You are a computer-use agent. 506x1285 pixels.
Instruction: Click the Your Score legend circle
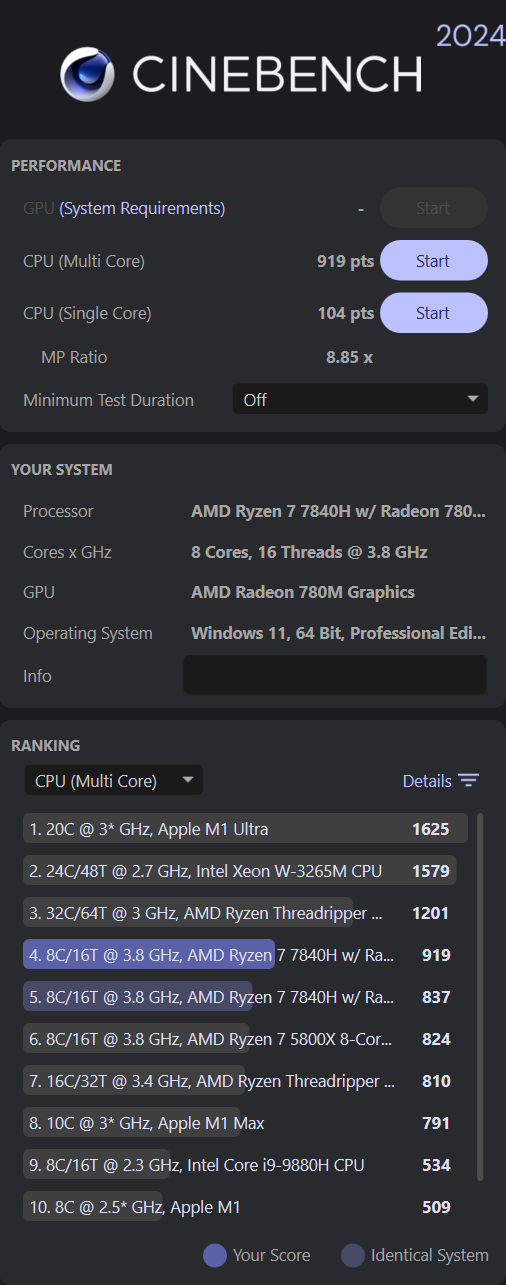pos(214,1255)
